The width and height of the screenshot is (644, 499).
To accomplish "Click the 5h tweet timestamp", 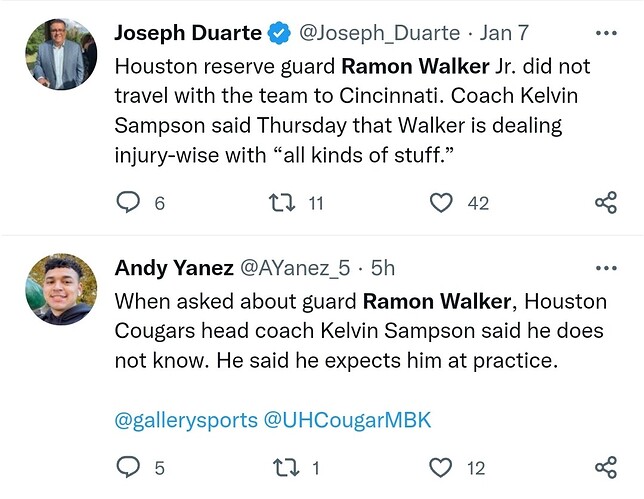I will 382,268.
